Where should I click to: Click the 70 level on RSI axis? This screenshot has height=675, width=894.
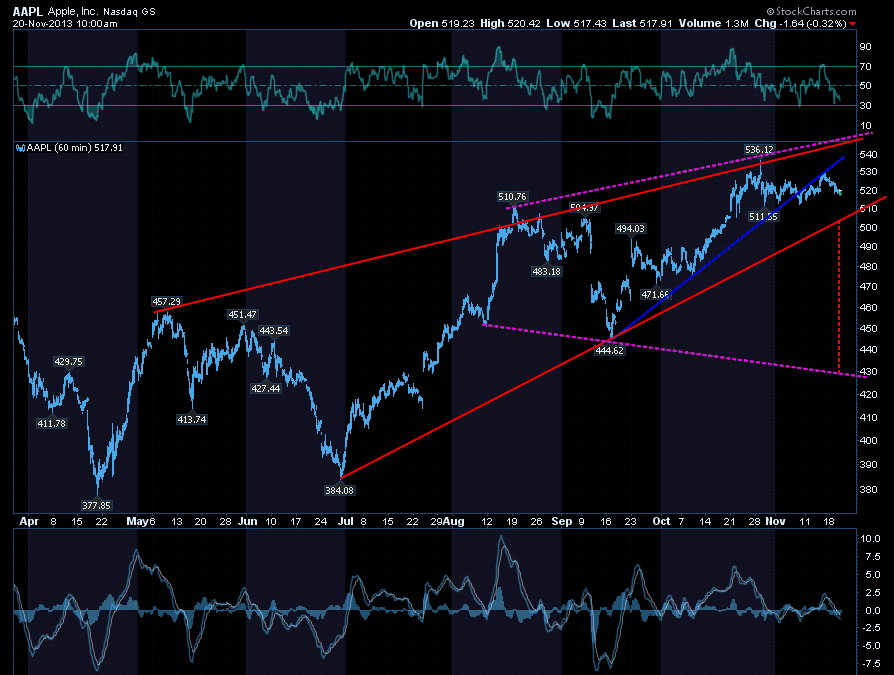coord(865,67)
